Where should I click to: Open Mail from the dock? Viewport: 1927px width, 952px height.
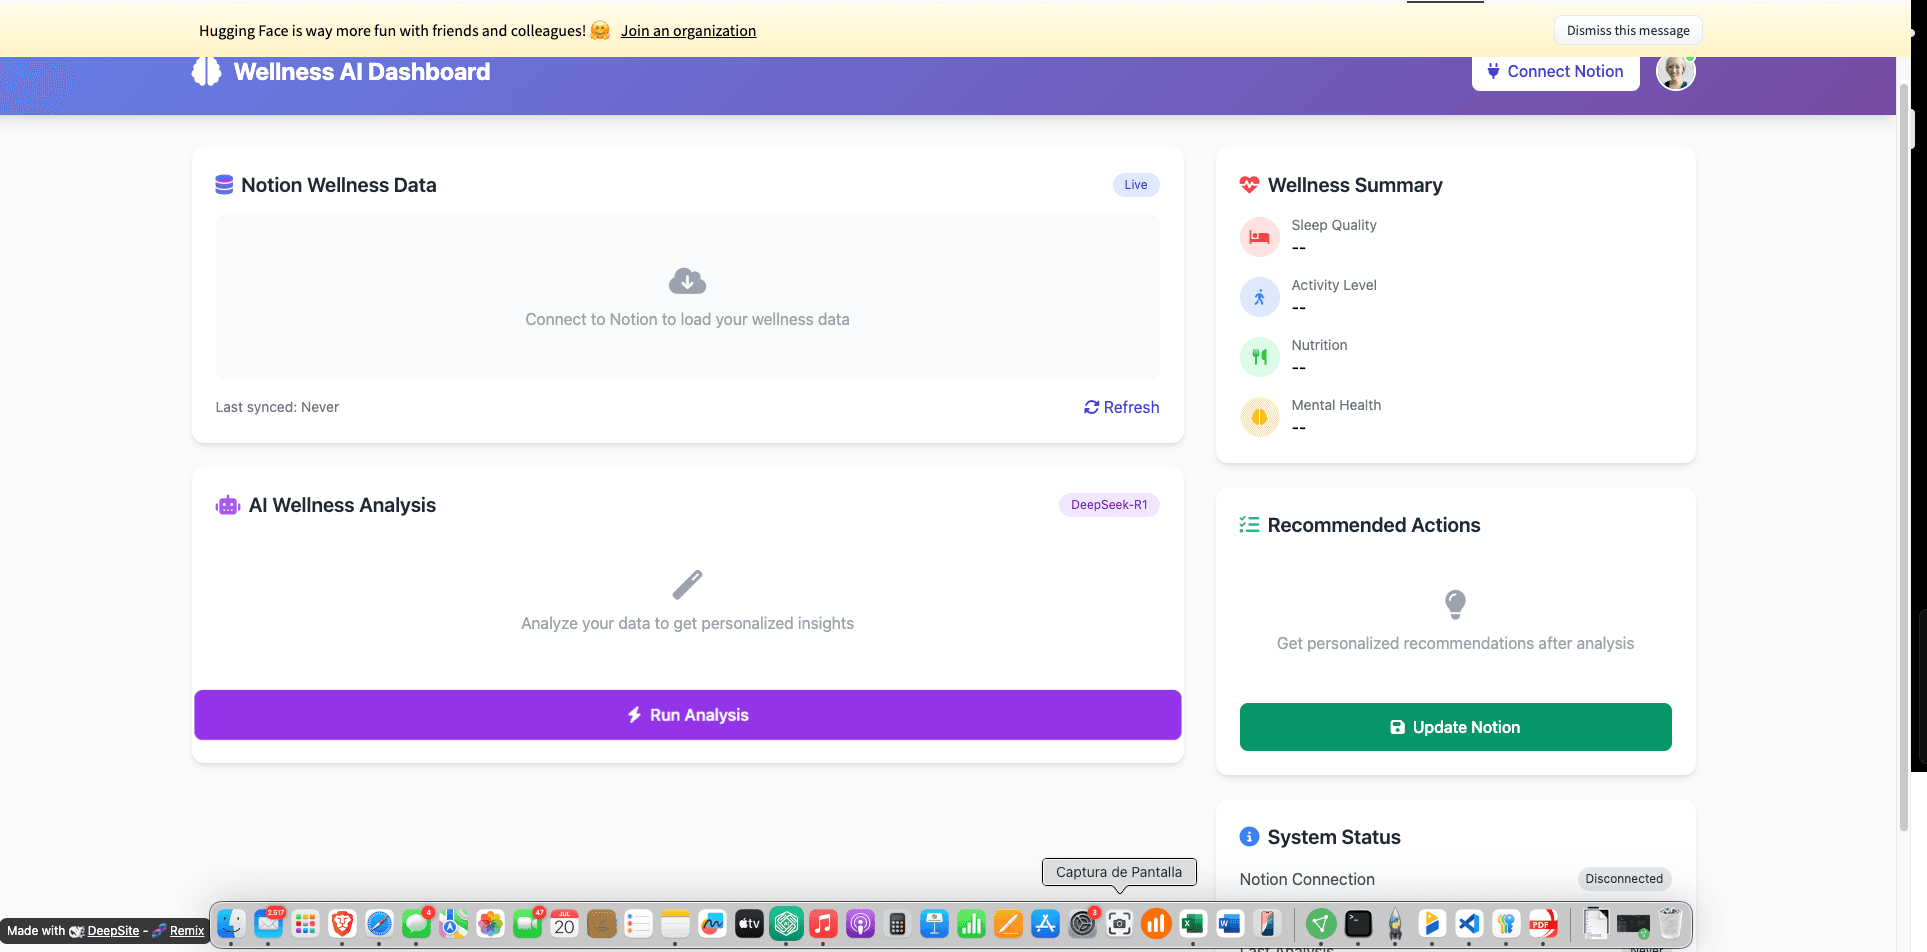(x=268, y=924)
